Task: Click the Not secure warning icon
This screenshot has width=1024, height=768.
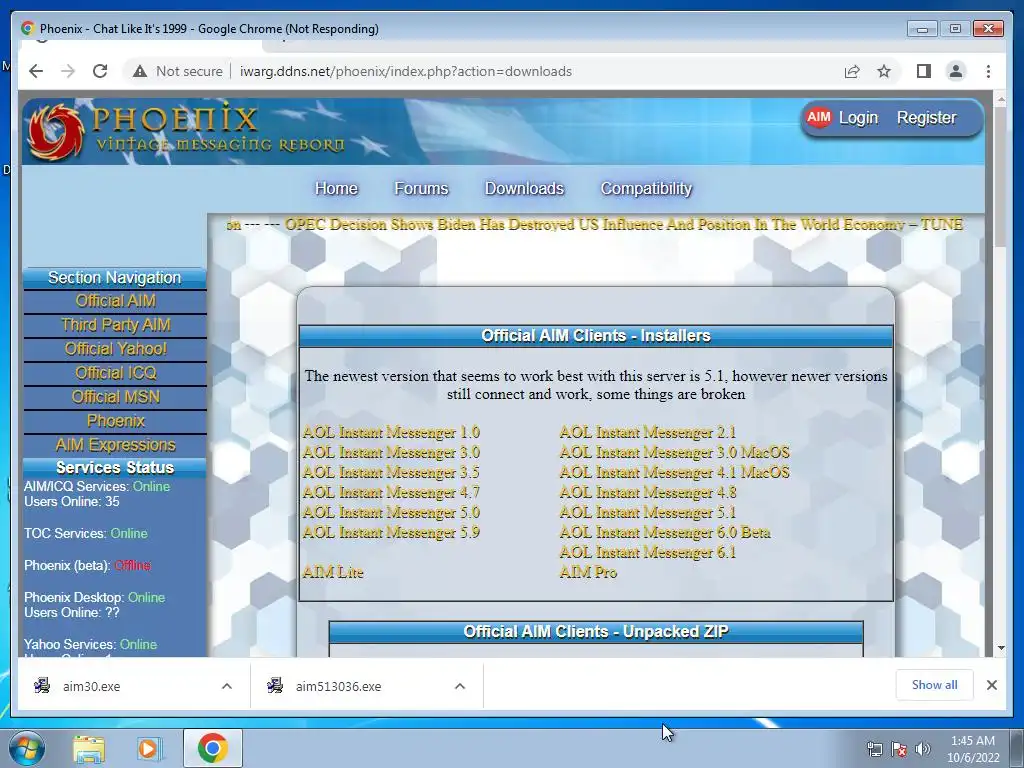Action: (x=140, y=71)
